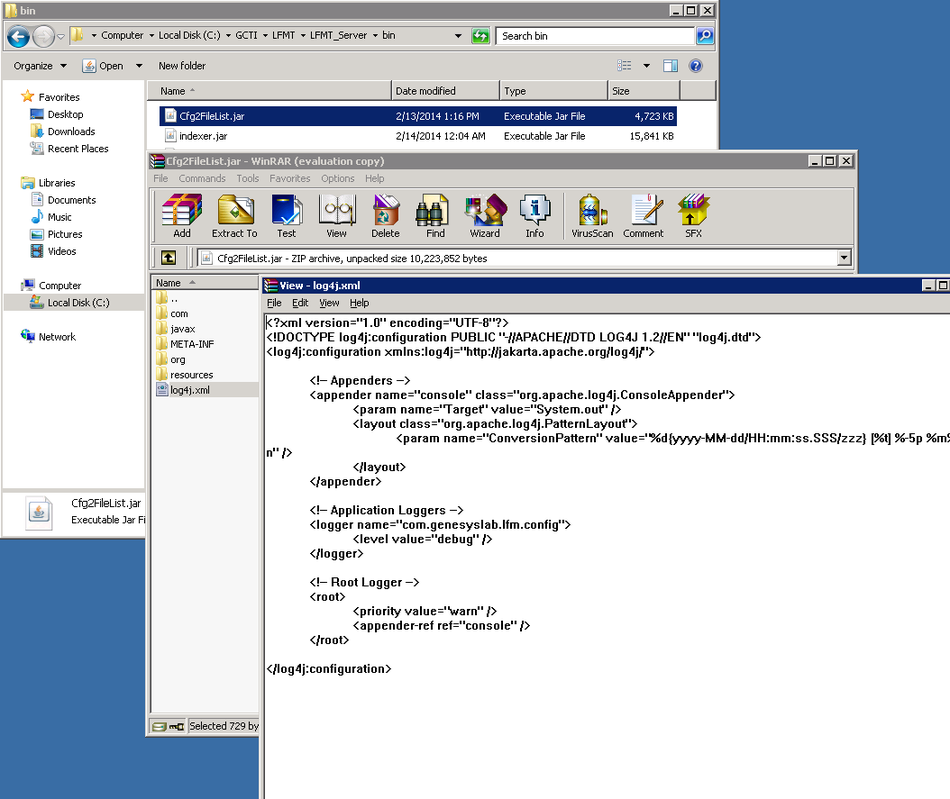Select the Cfg2FileList.jar file icon in Explorer
This screenshot has height=799, width=950.
170,116
